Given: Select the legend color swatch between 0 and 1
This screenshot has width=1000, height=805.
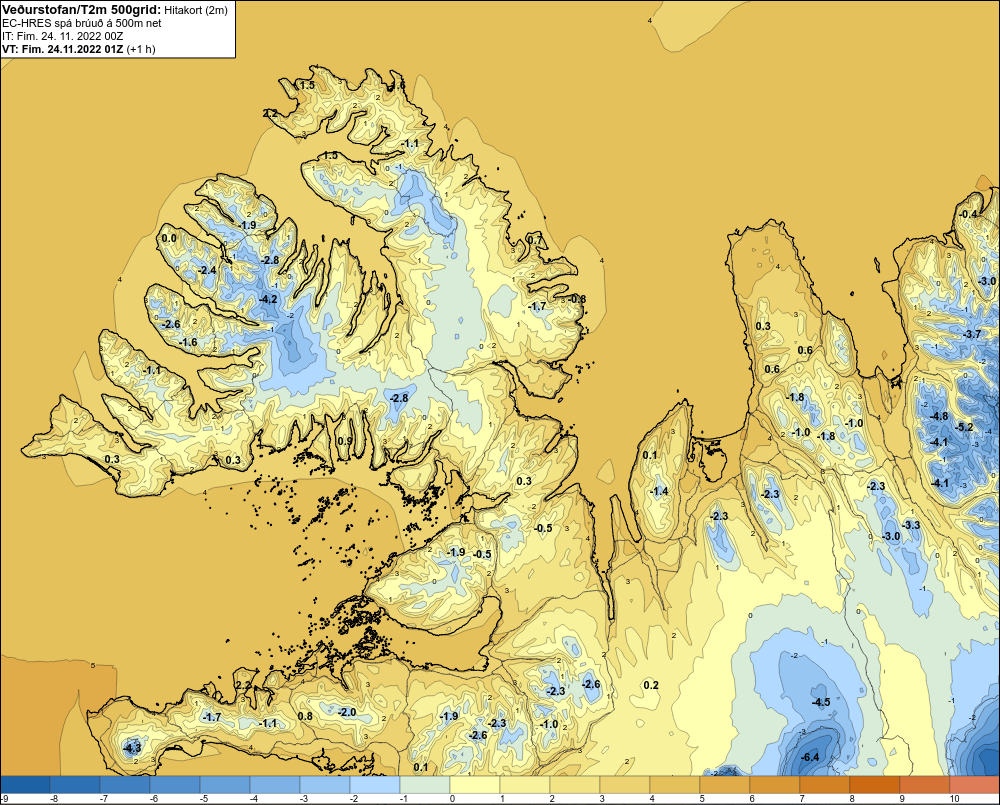Looking at the screenshot, I should tap(474, 784).
